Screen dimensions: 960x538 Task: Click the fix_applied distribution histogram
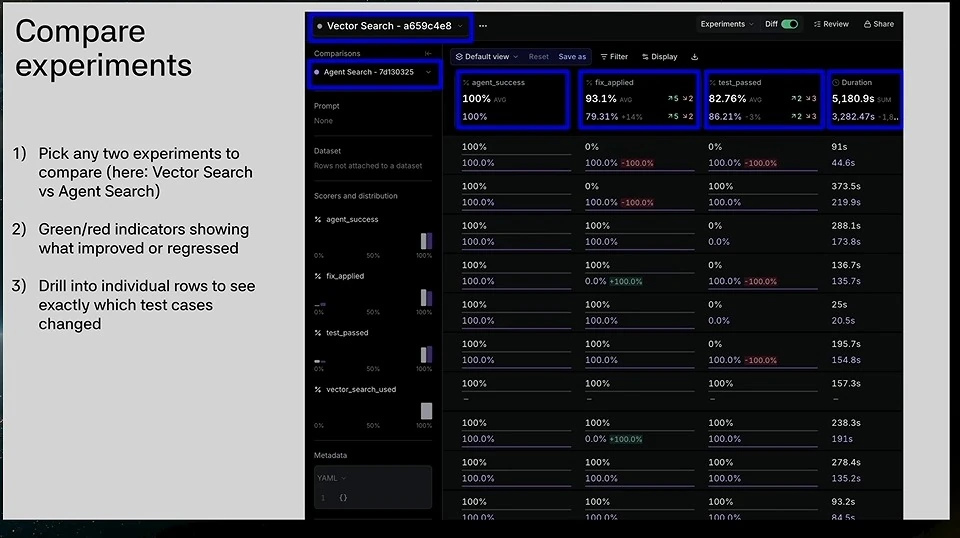[373, 297]
